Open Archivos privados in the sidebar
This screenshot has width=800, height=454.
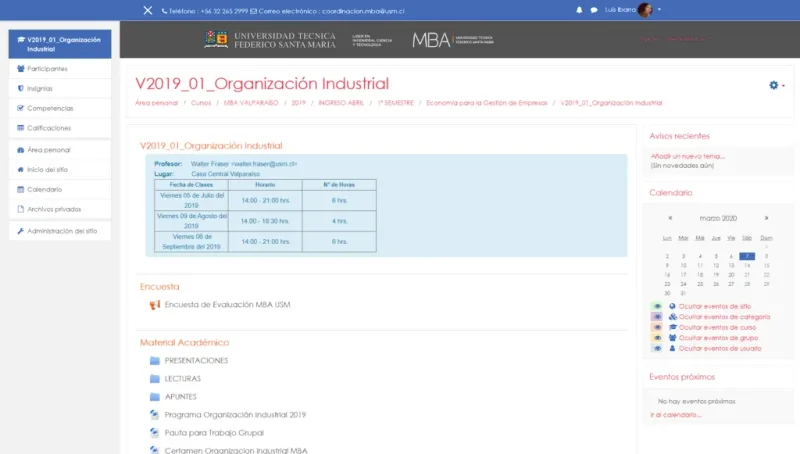60,209
